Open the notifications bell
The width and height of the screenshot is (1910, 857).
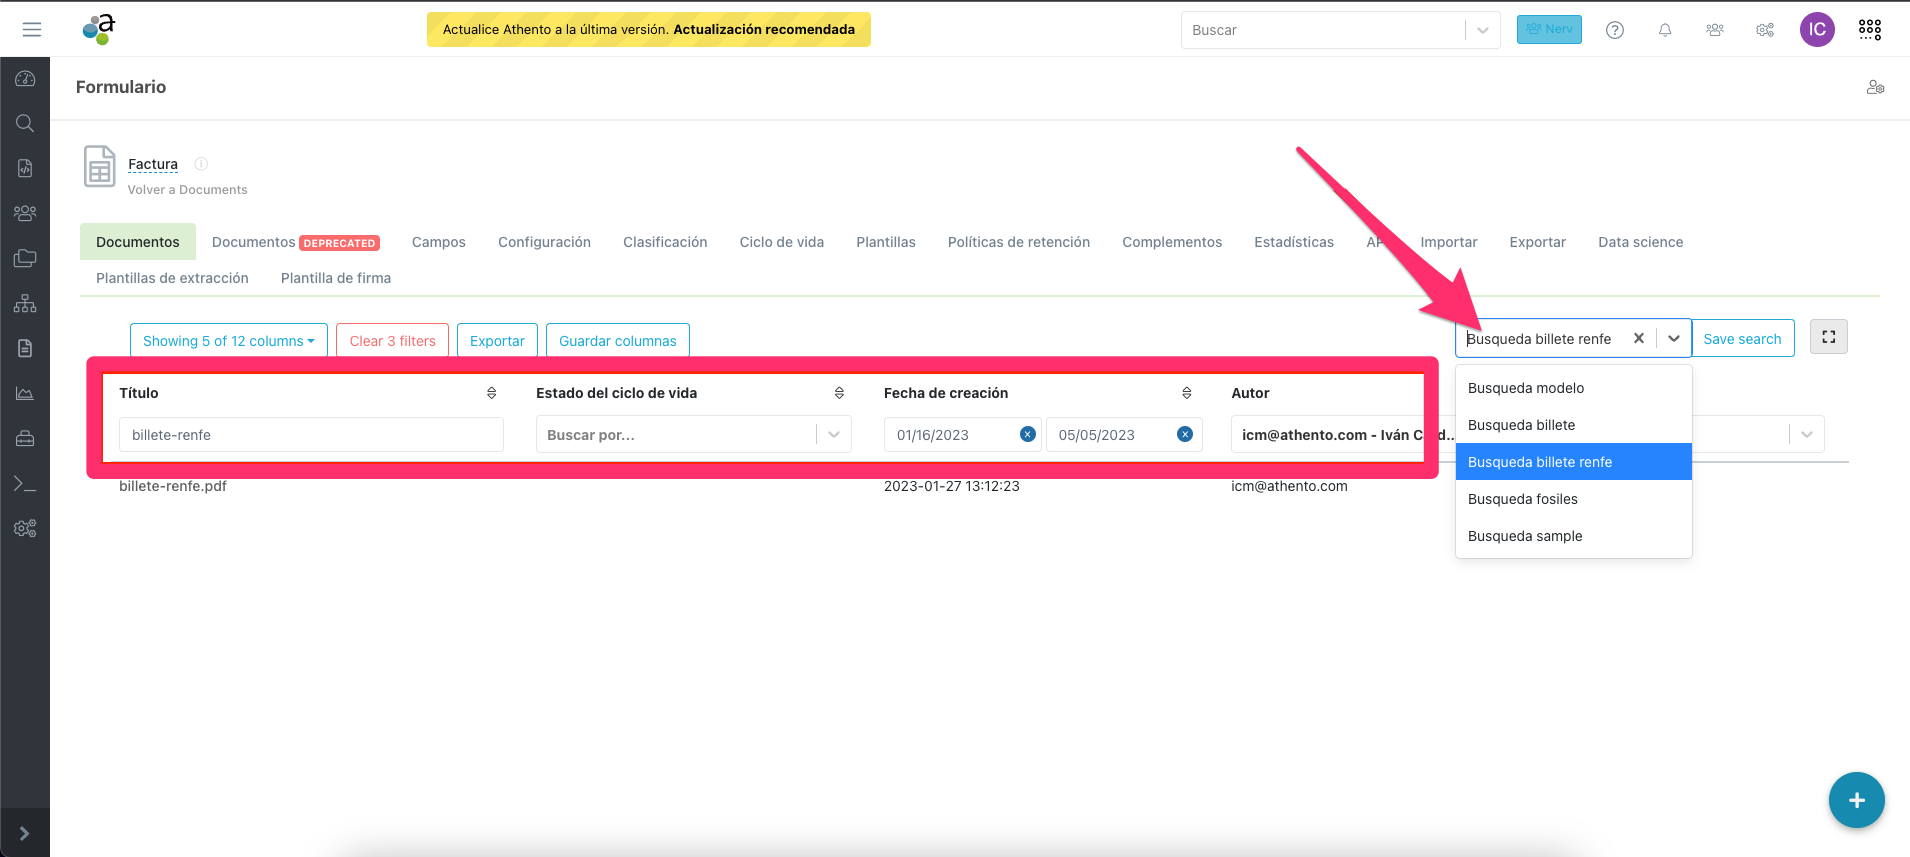tap(1665, 30)
